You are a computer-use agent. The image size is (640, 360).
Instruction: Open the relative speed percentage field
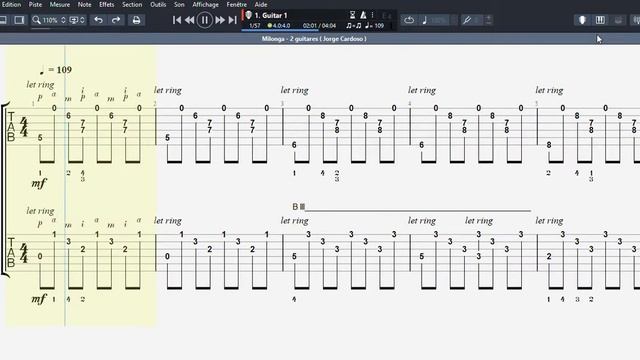coord(440,20)
